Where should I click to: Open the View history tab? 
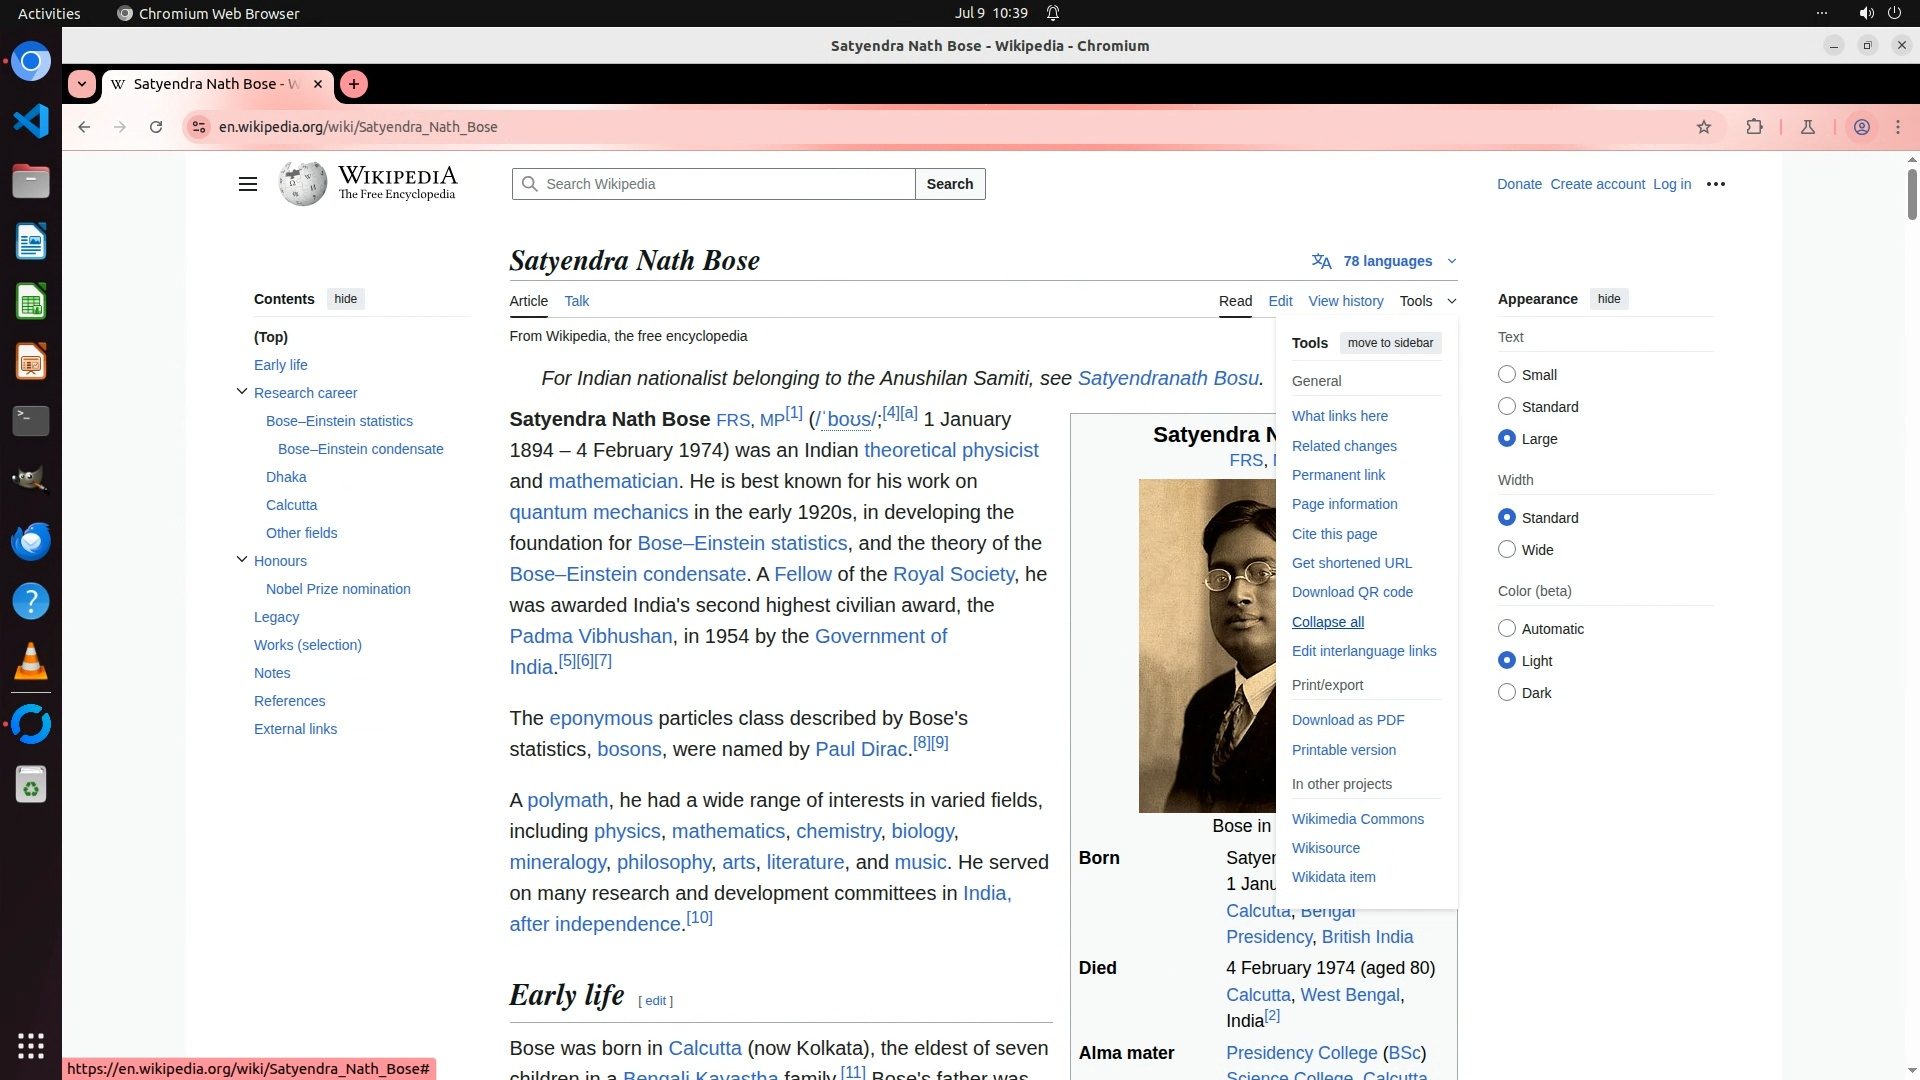pyautogui.click(x=1345, y=301)
